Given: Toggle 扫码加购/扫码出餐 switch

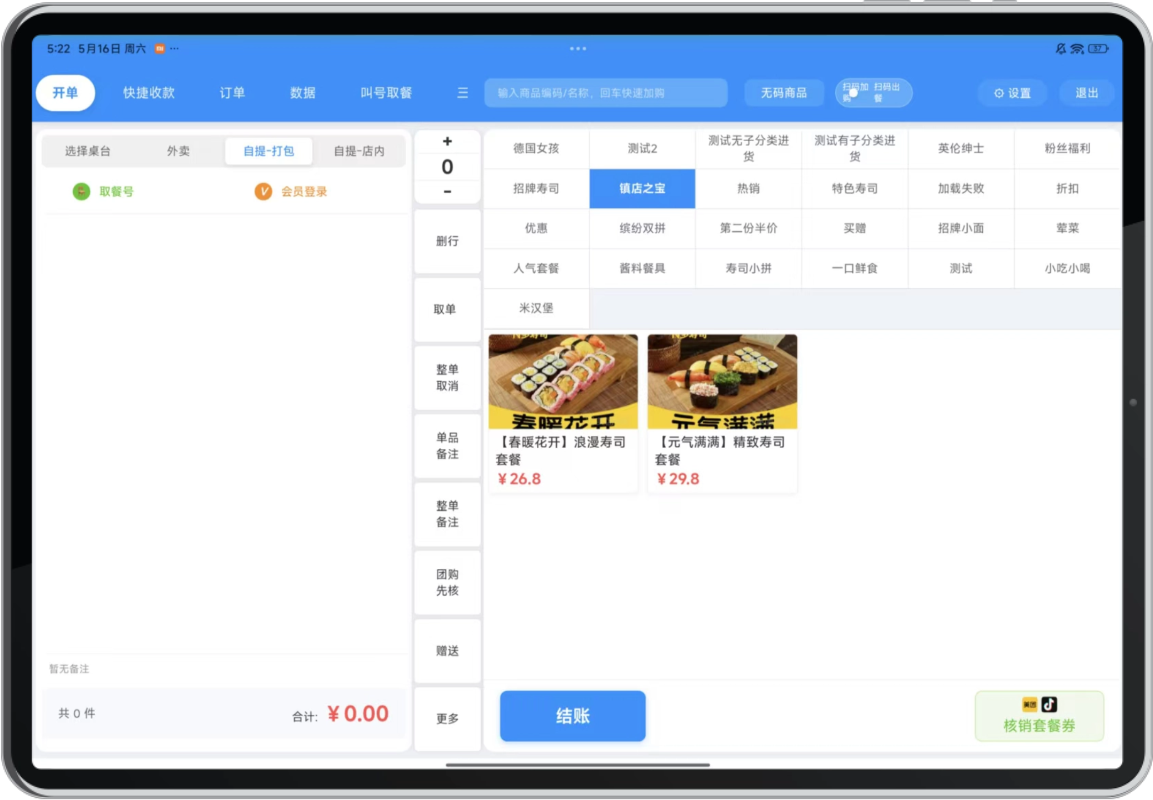Looking at the screenshot, I should click(874, 93).
